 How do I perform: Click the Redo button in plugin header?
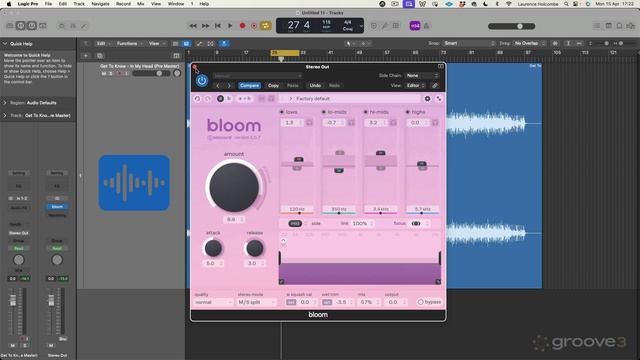(334, 86)
